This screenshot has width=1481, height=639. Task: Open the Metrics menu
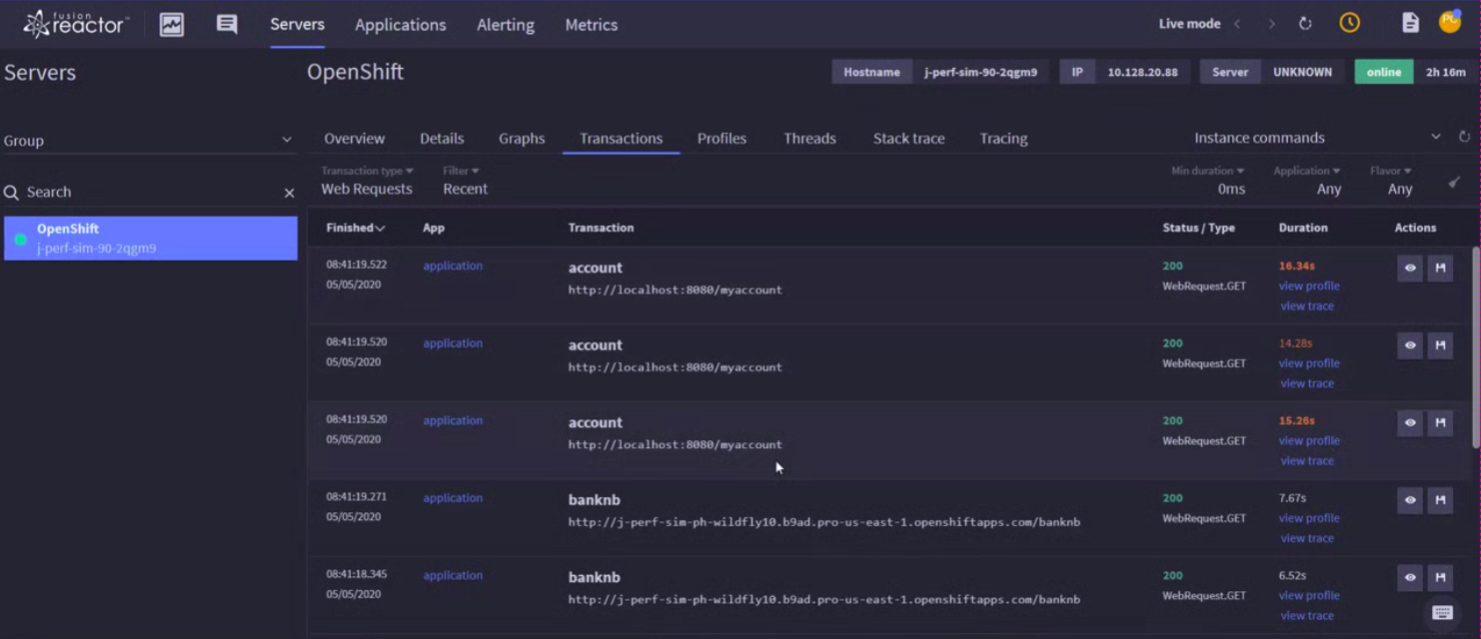(x=591, y=25)
